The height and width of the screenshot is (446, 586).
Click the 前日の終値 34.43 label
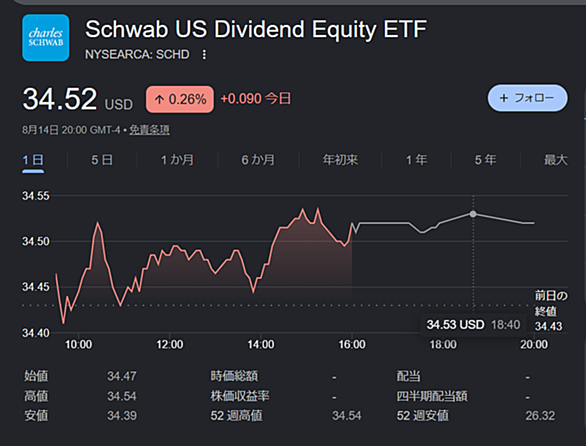[x=551, y=311]
